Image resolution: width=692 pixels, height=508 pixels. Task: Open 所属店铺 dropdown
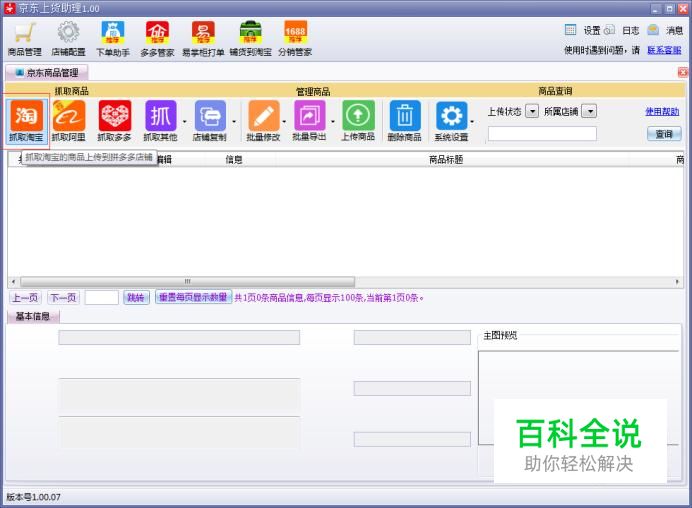[589, 111]
